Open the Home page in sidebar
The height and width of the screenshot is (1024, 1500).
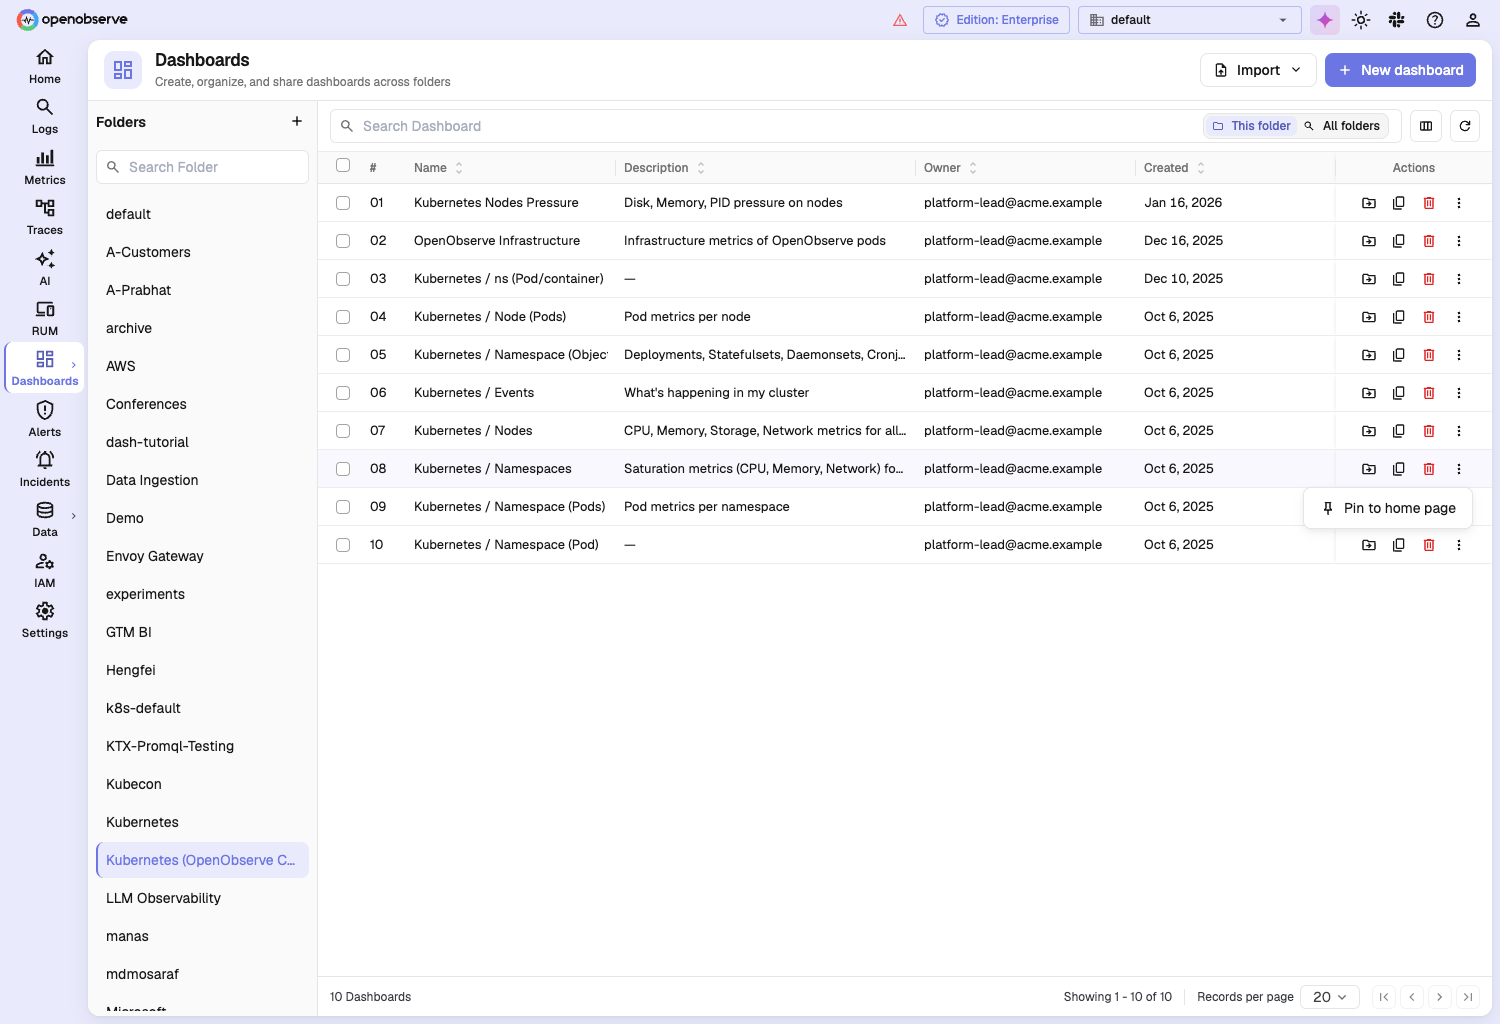pos(45,66)
